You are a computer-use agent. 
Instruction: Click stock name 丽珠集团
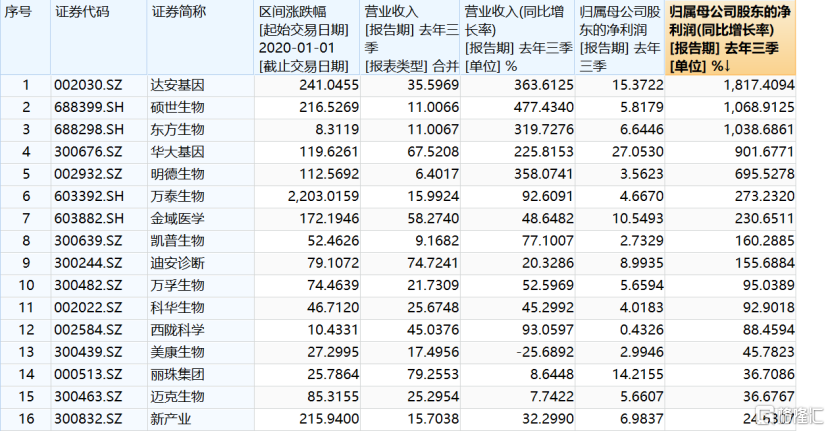(177, 374)
